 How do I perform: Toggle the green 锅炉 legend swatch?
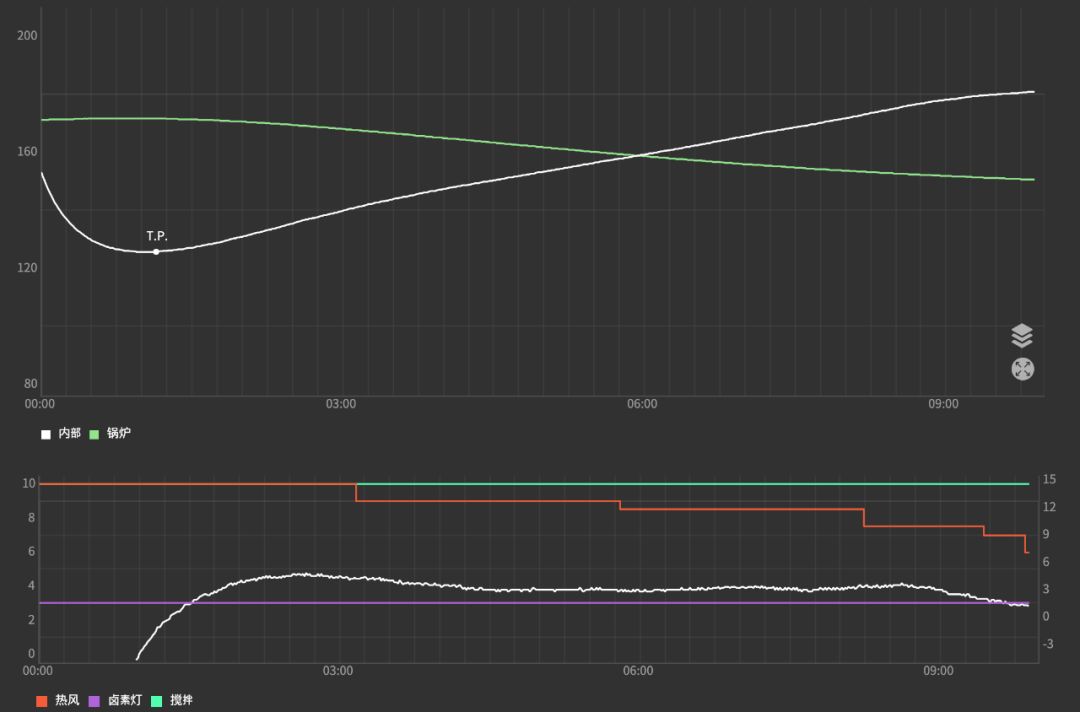point(94,434)
